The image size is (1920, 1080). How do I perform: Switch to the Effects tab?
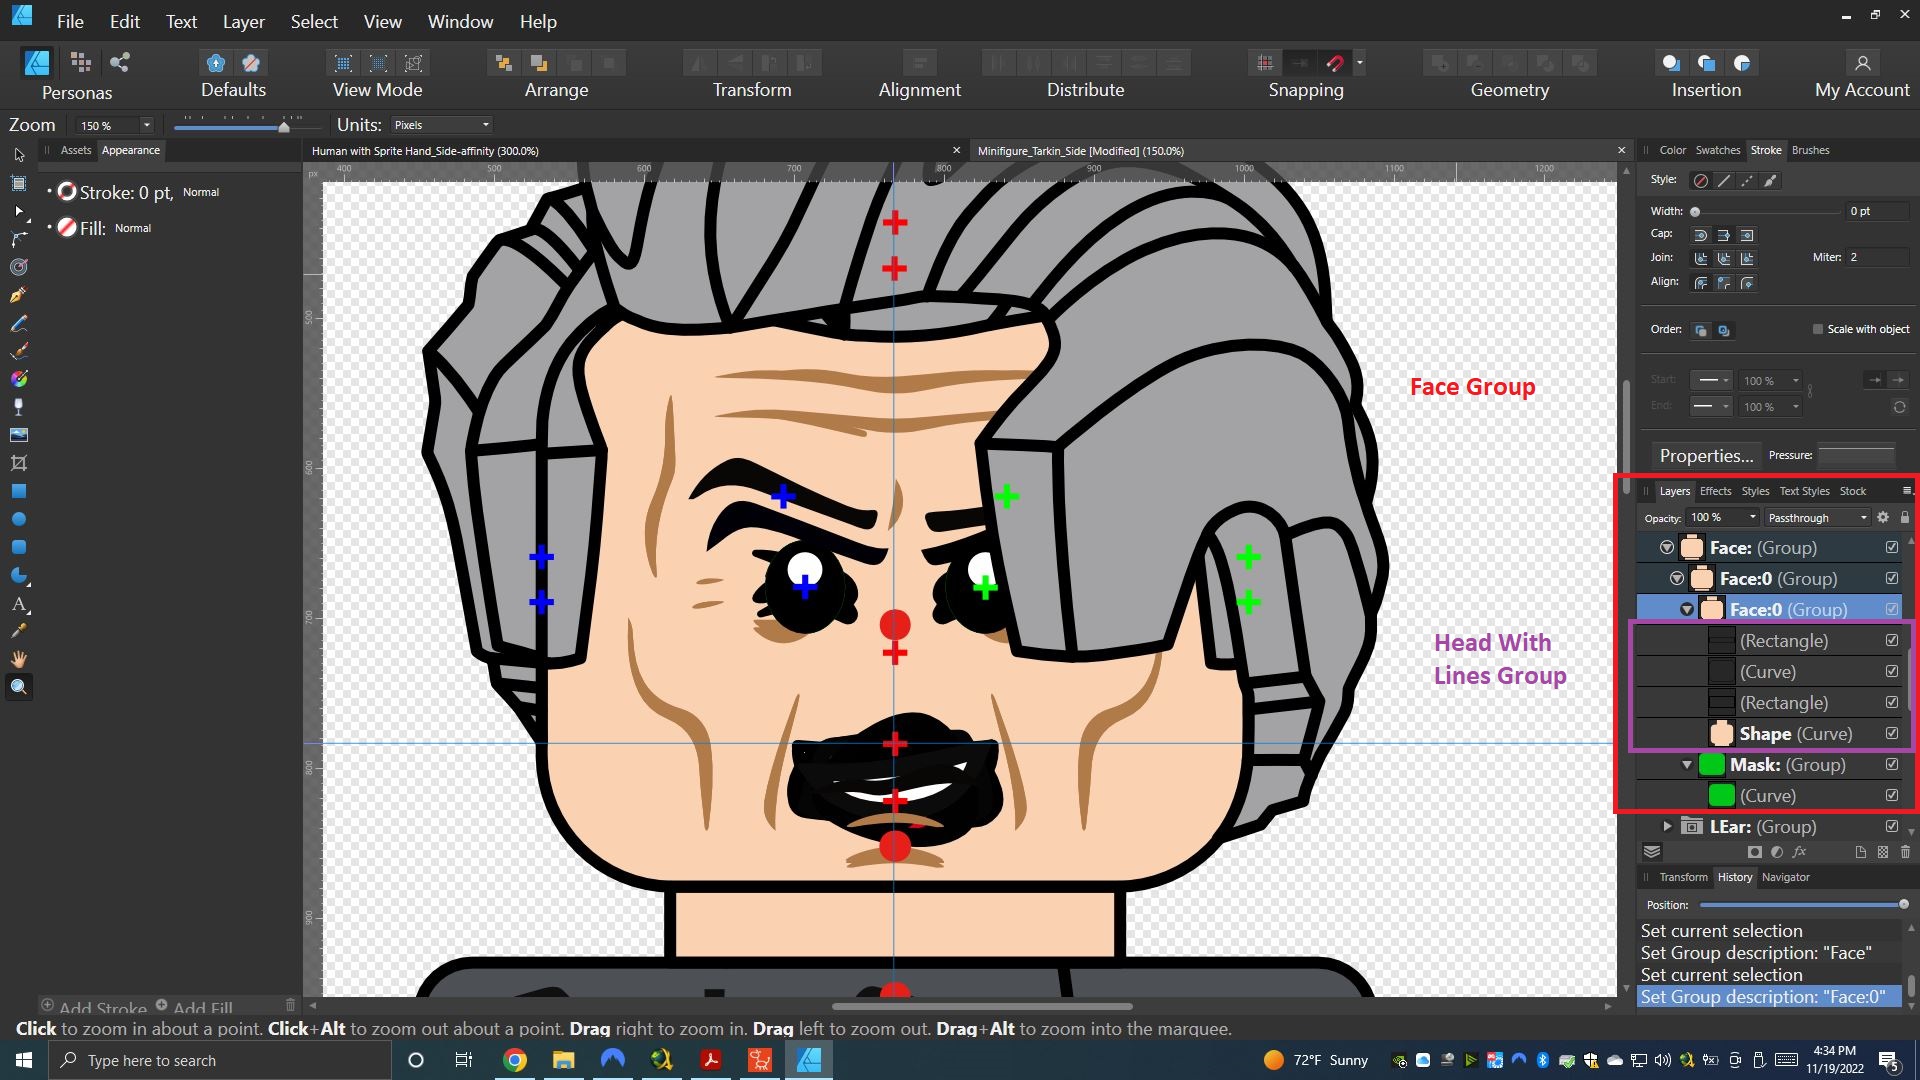1715,491
